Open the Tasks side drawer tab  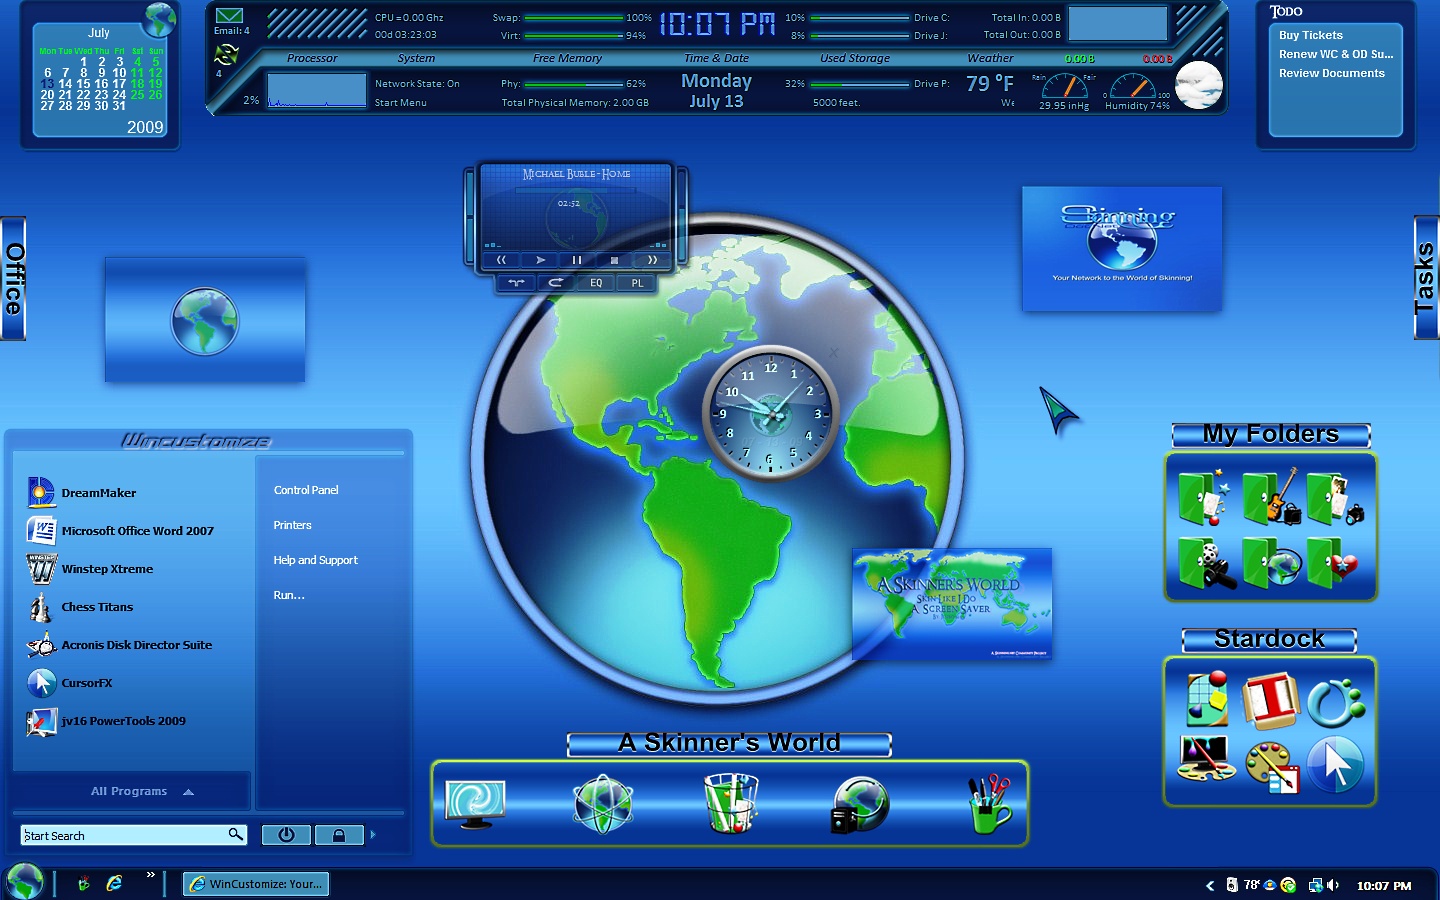[1427, 278]
